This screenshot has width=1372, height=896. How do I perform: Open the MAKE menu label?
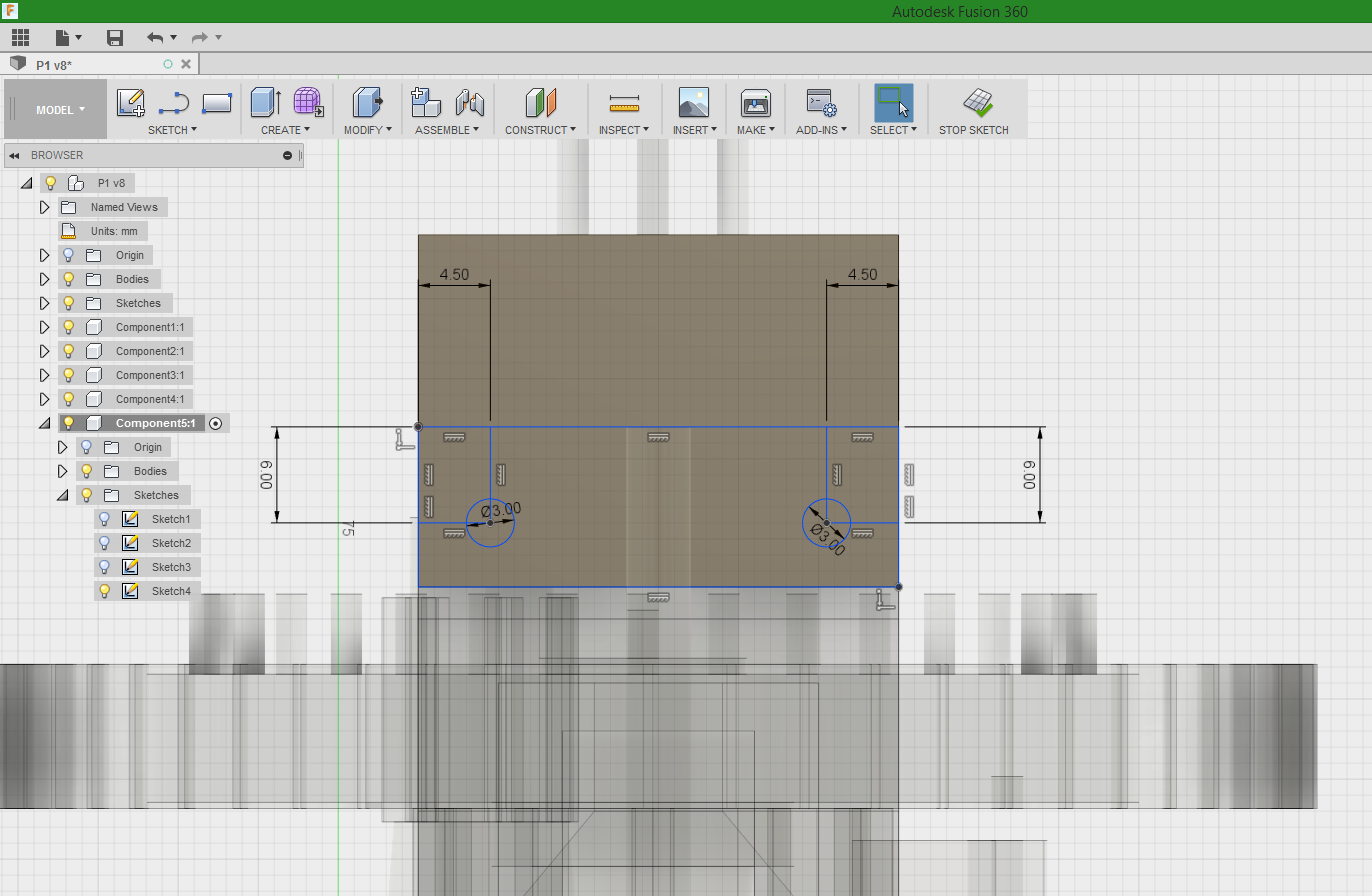[755, 130]
